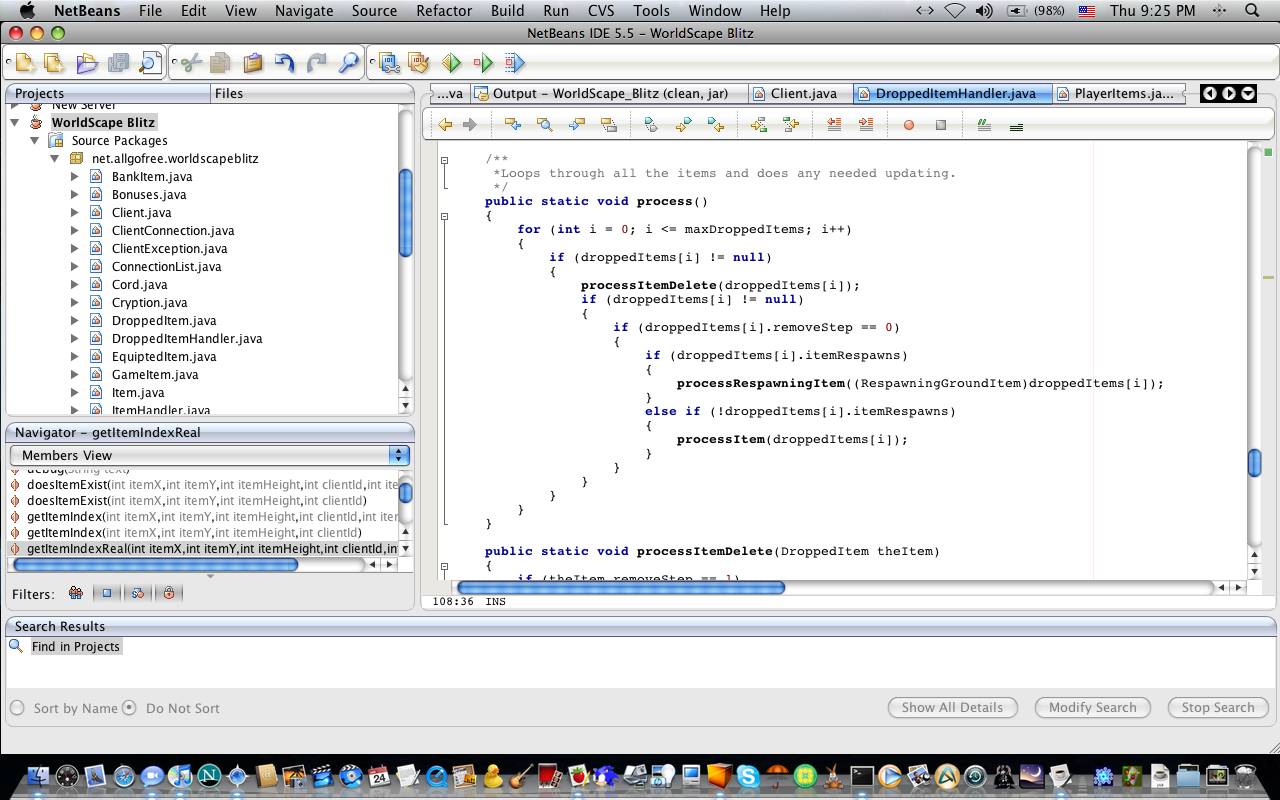Collapse the WorldScape Blitz project node
The height and width of the screenshot is (800, 1280).
tap(15, 122)
